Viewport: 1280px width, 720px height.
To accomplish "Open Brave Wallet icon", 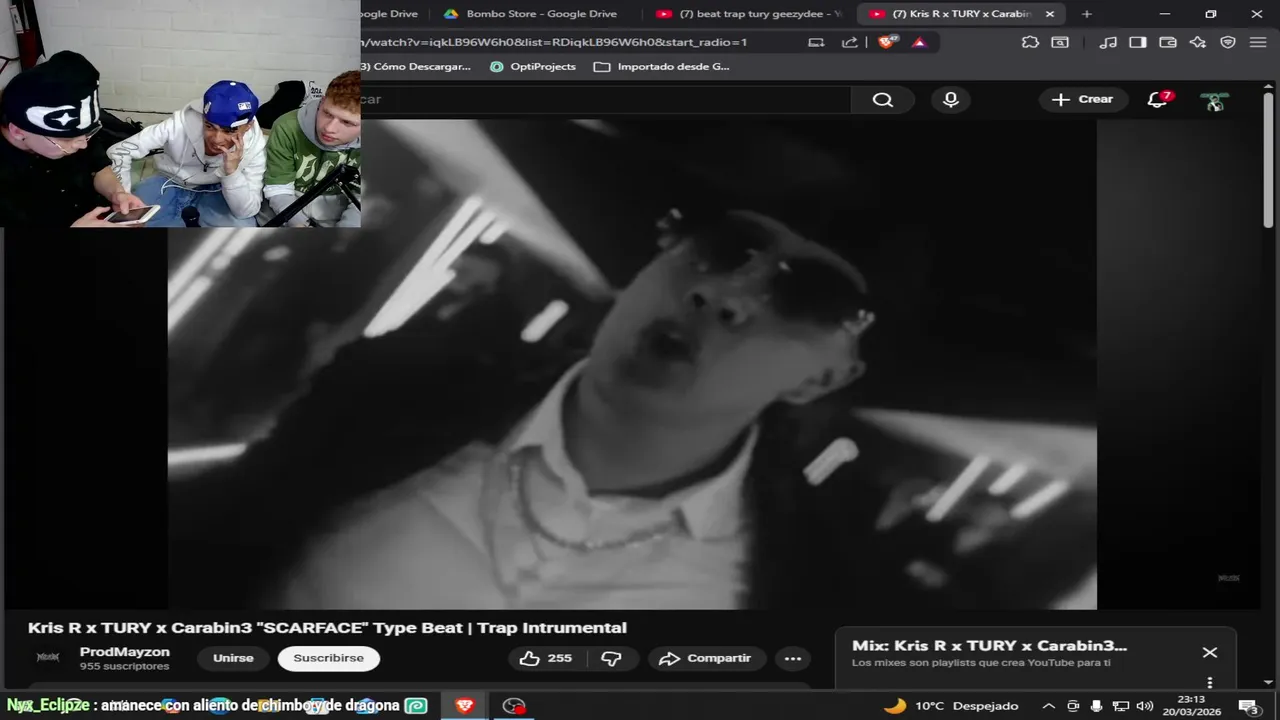I will tap(1168, 42).
